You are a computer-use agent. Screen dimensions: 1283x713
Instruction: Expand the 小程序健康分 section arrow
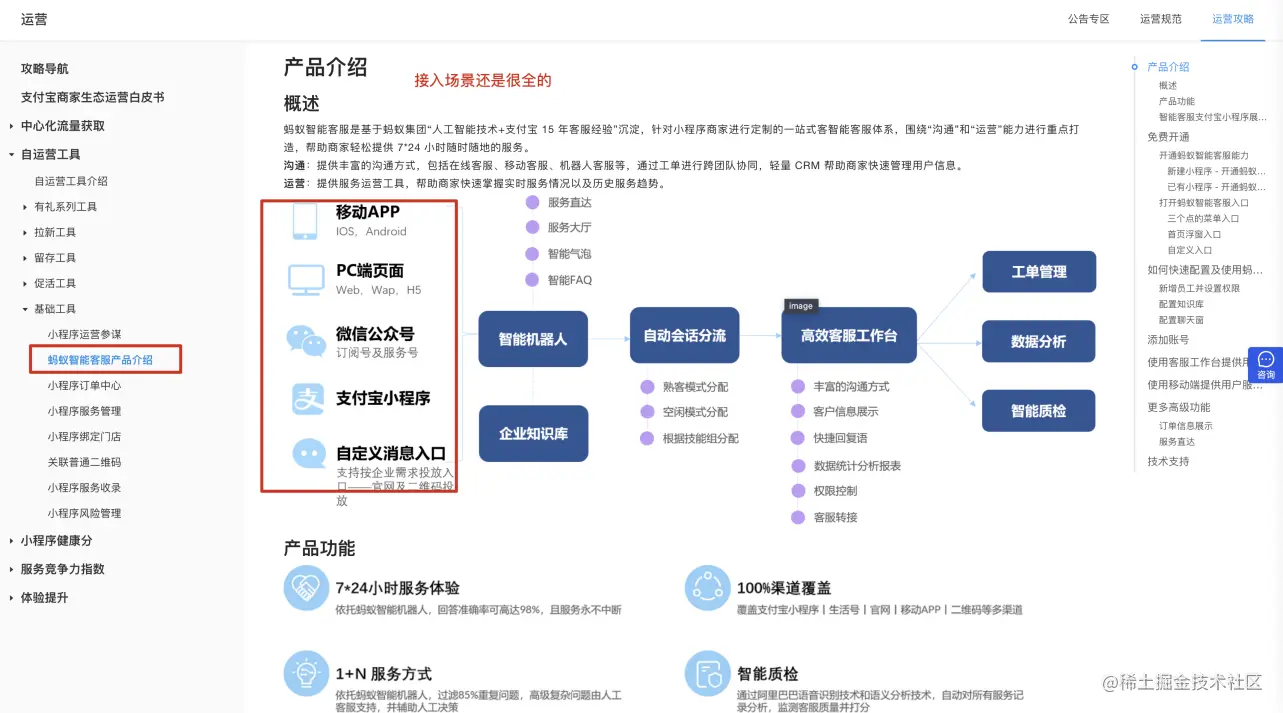tap(11, 541)
